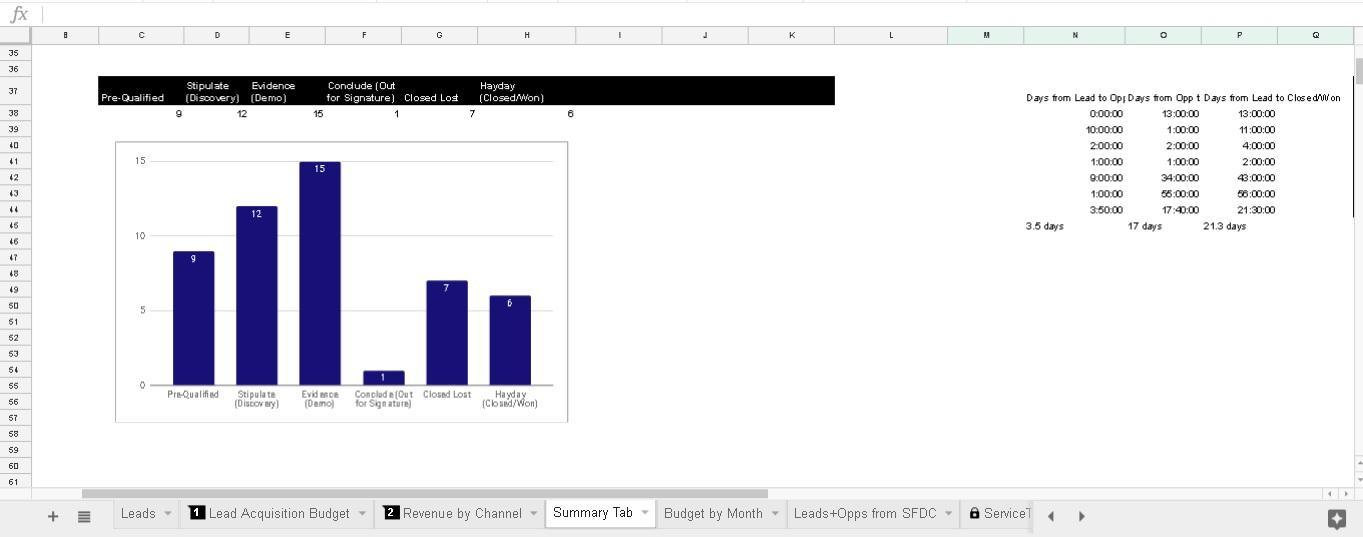1363x537 pixels.
Task: Switch to Lead Acquisition Budget sheet
Action: tap(278, 513)
